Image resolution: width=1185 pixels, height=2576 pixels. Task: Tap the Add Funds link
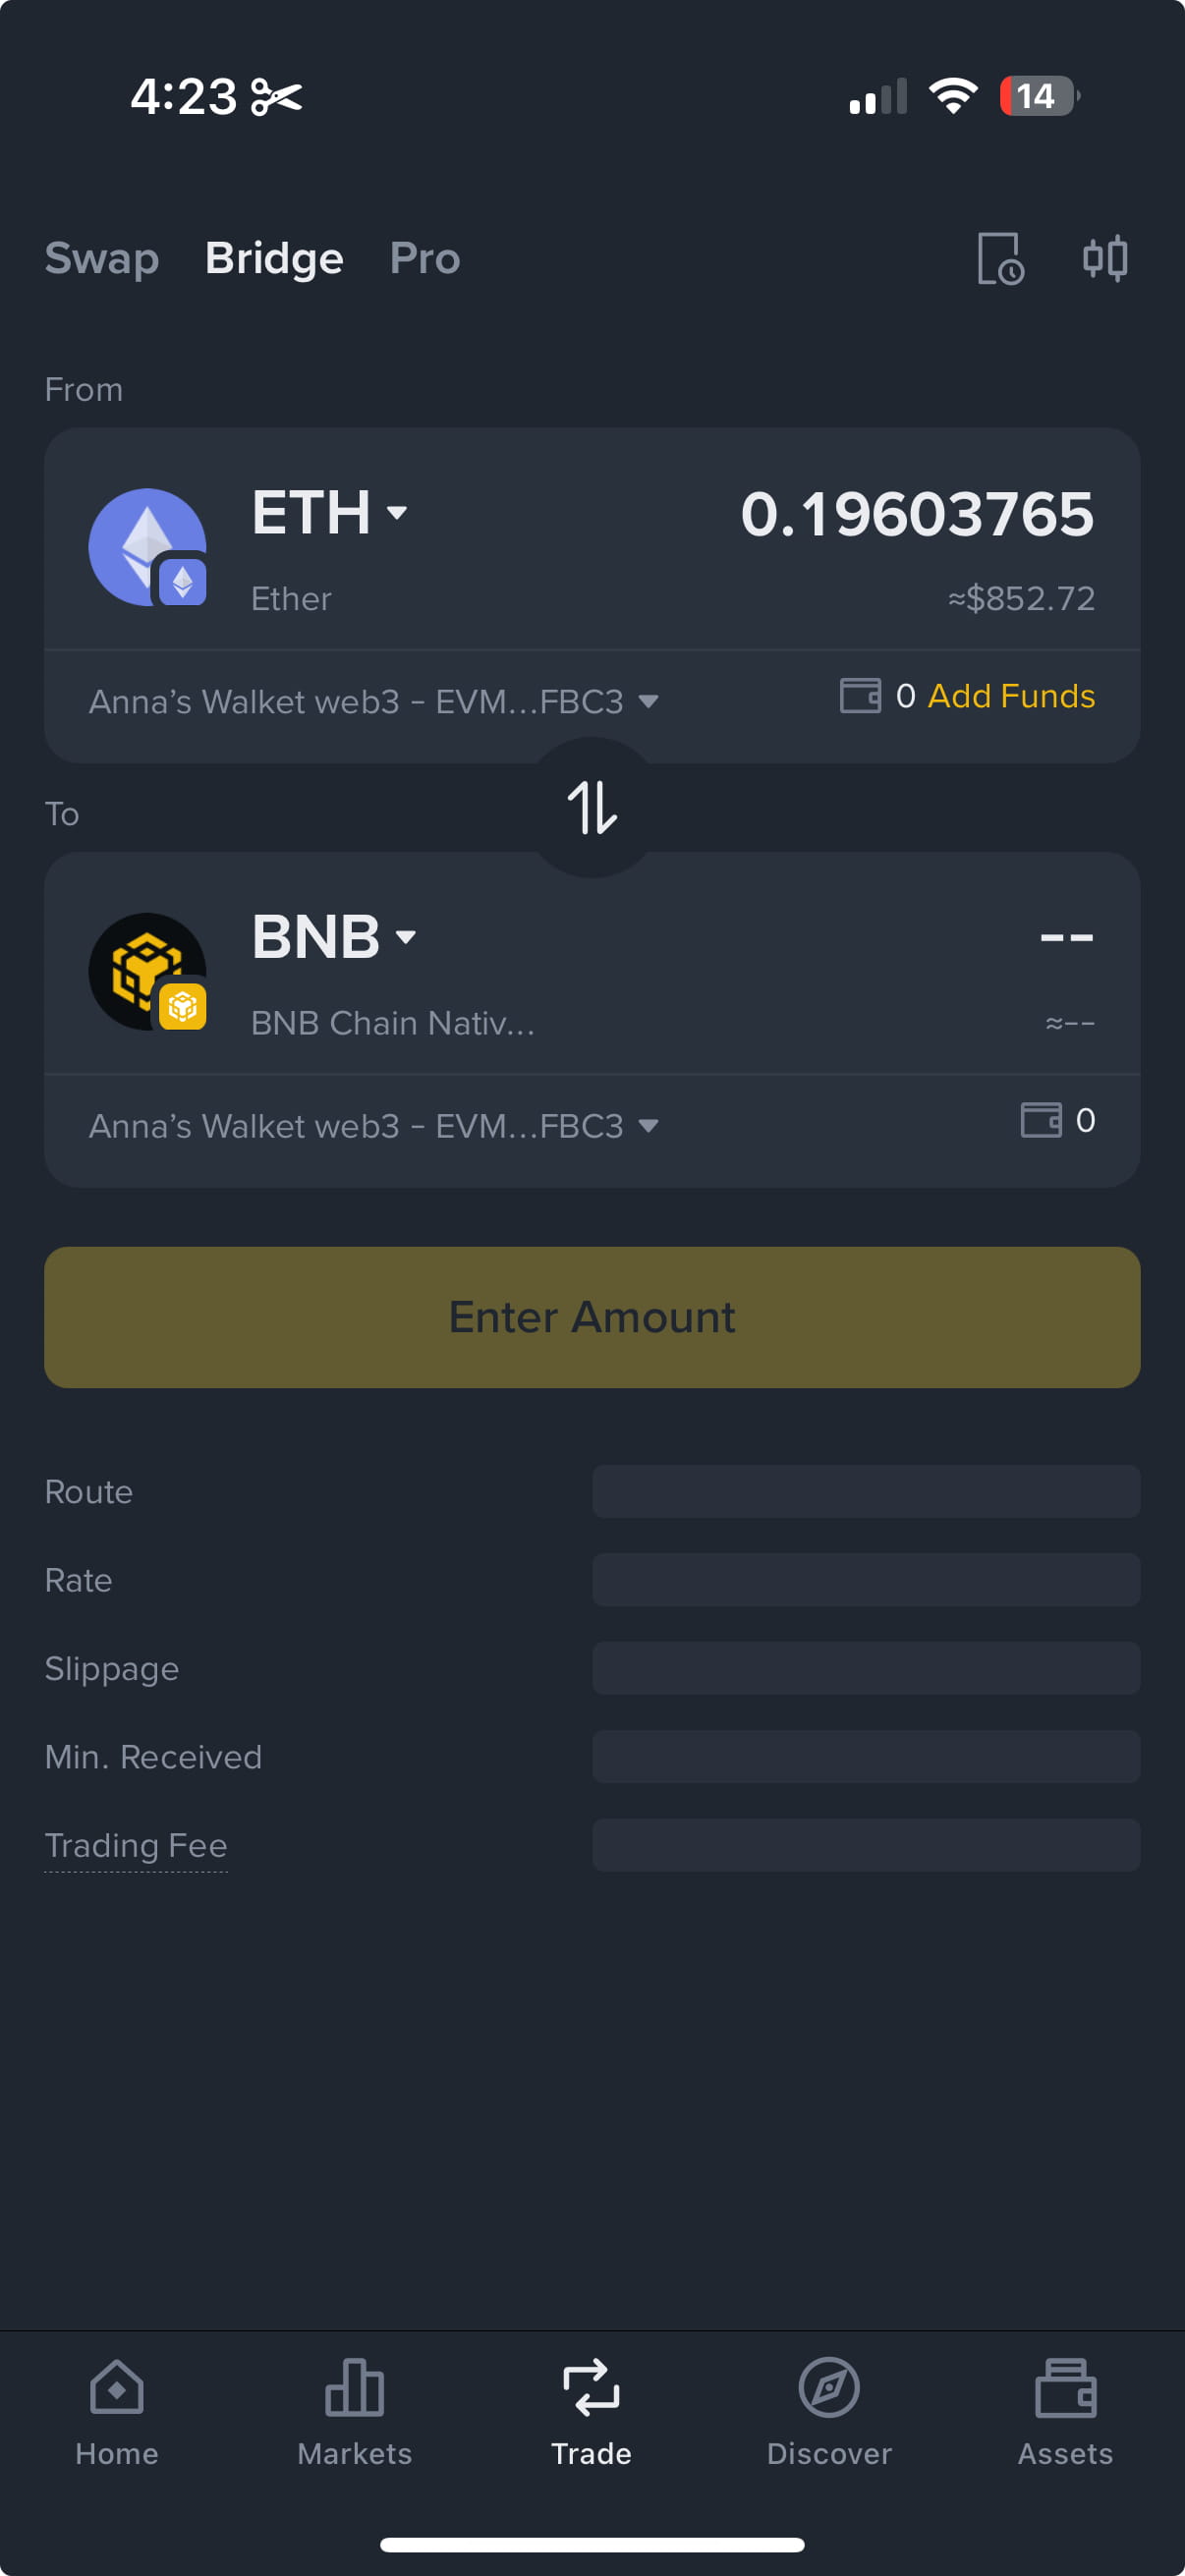[x=1011, y=696]
